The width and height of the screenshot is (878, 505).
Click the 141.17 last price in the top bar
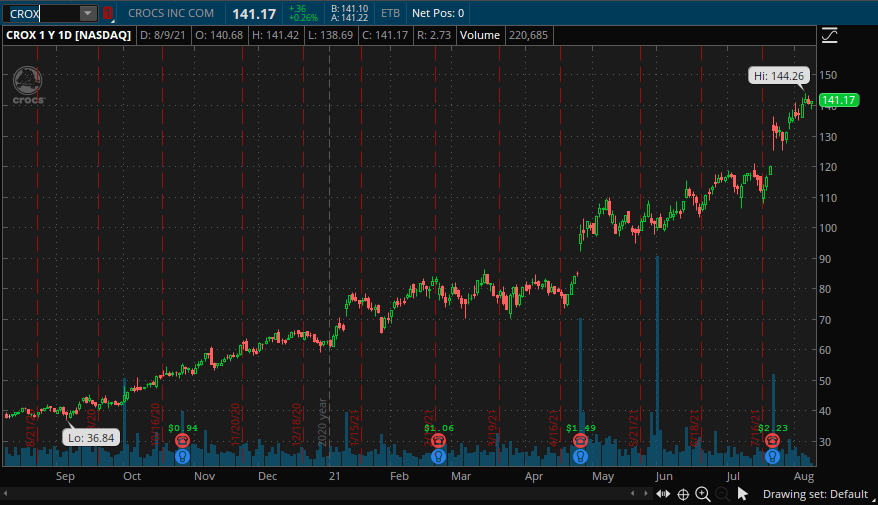tap(254, 14)
